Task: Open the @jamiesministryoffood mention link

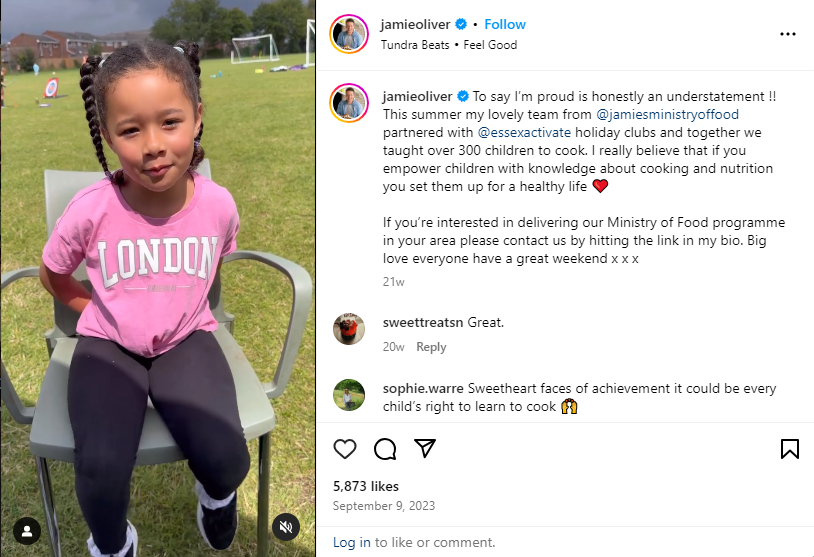Action: [667, 114]
